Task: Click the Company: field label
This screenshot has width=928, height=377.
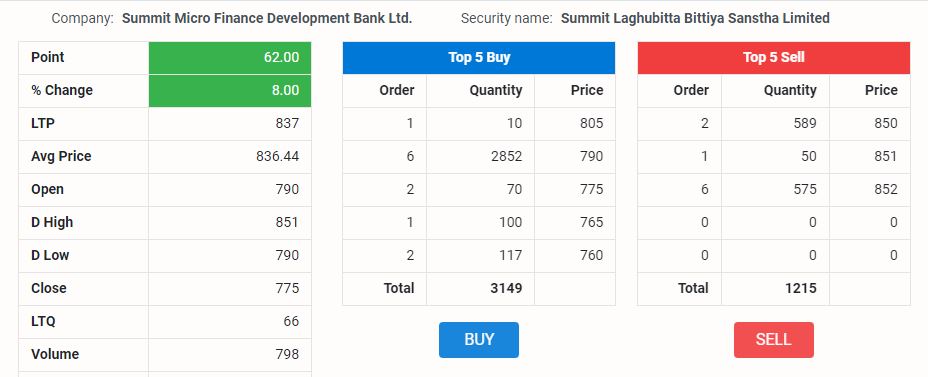Action: coord(82,18)
